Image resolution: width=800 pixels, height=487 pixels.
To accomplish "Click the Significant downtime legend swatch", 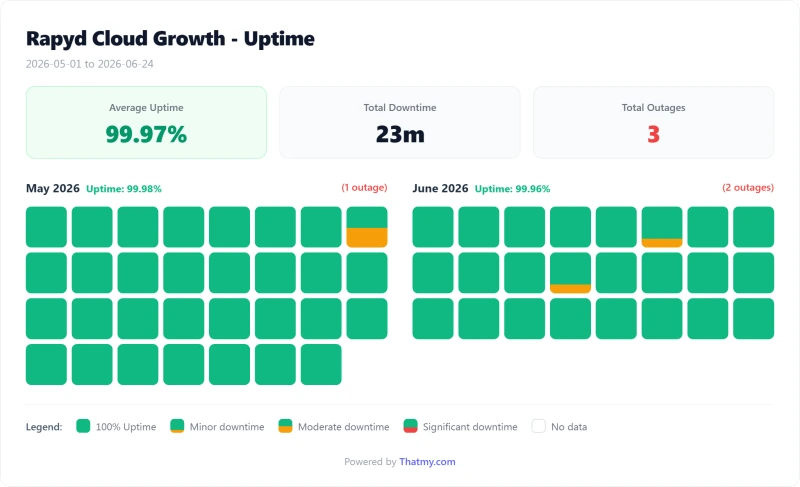I will [x=410, y=426].
